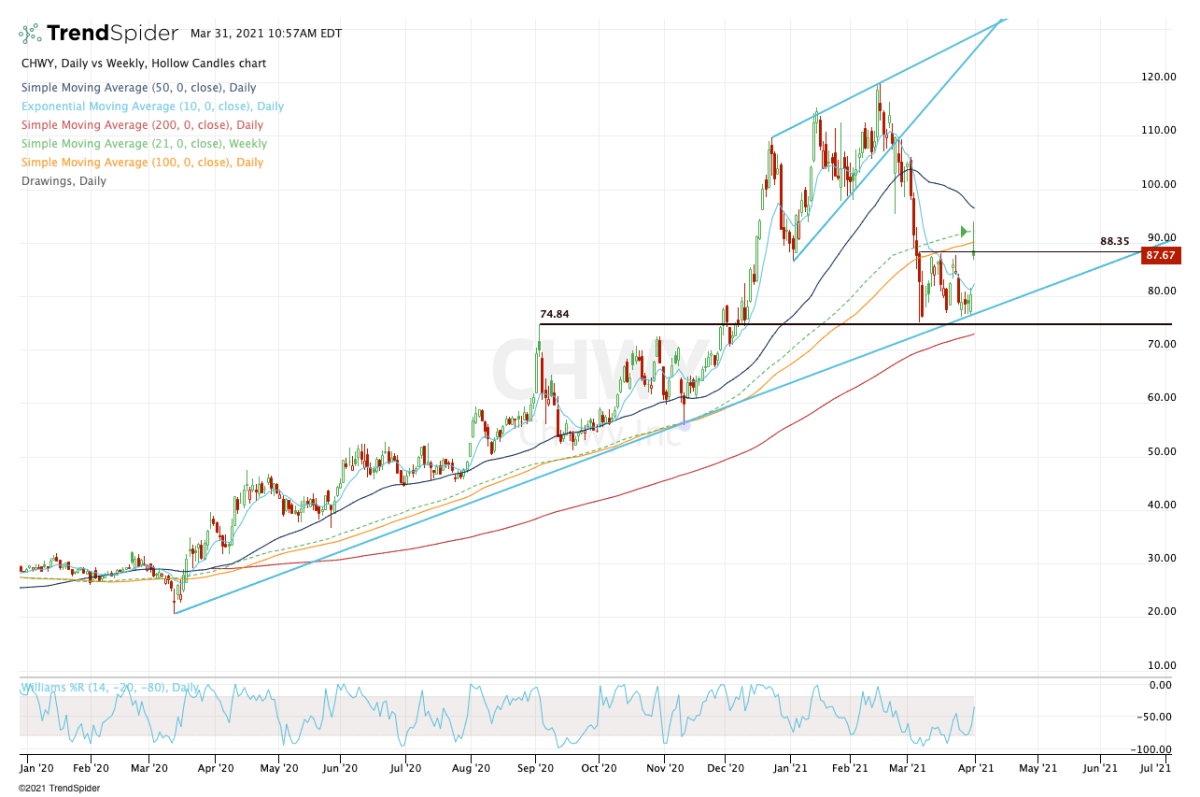Click the "Dec '20" date axis label

725,770
